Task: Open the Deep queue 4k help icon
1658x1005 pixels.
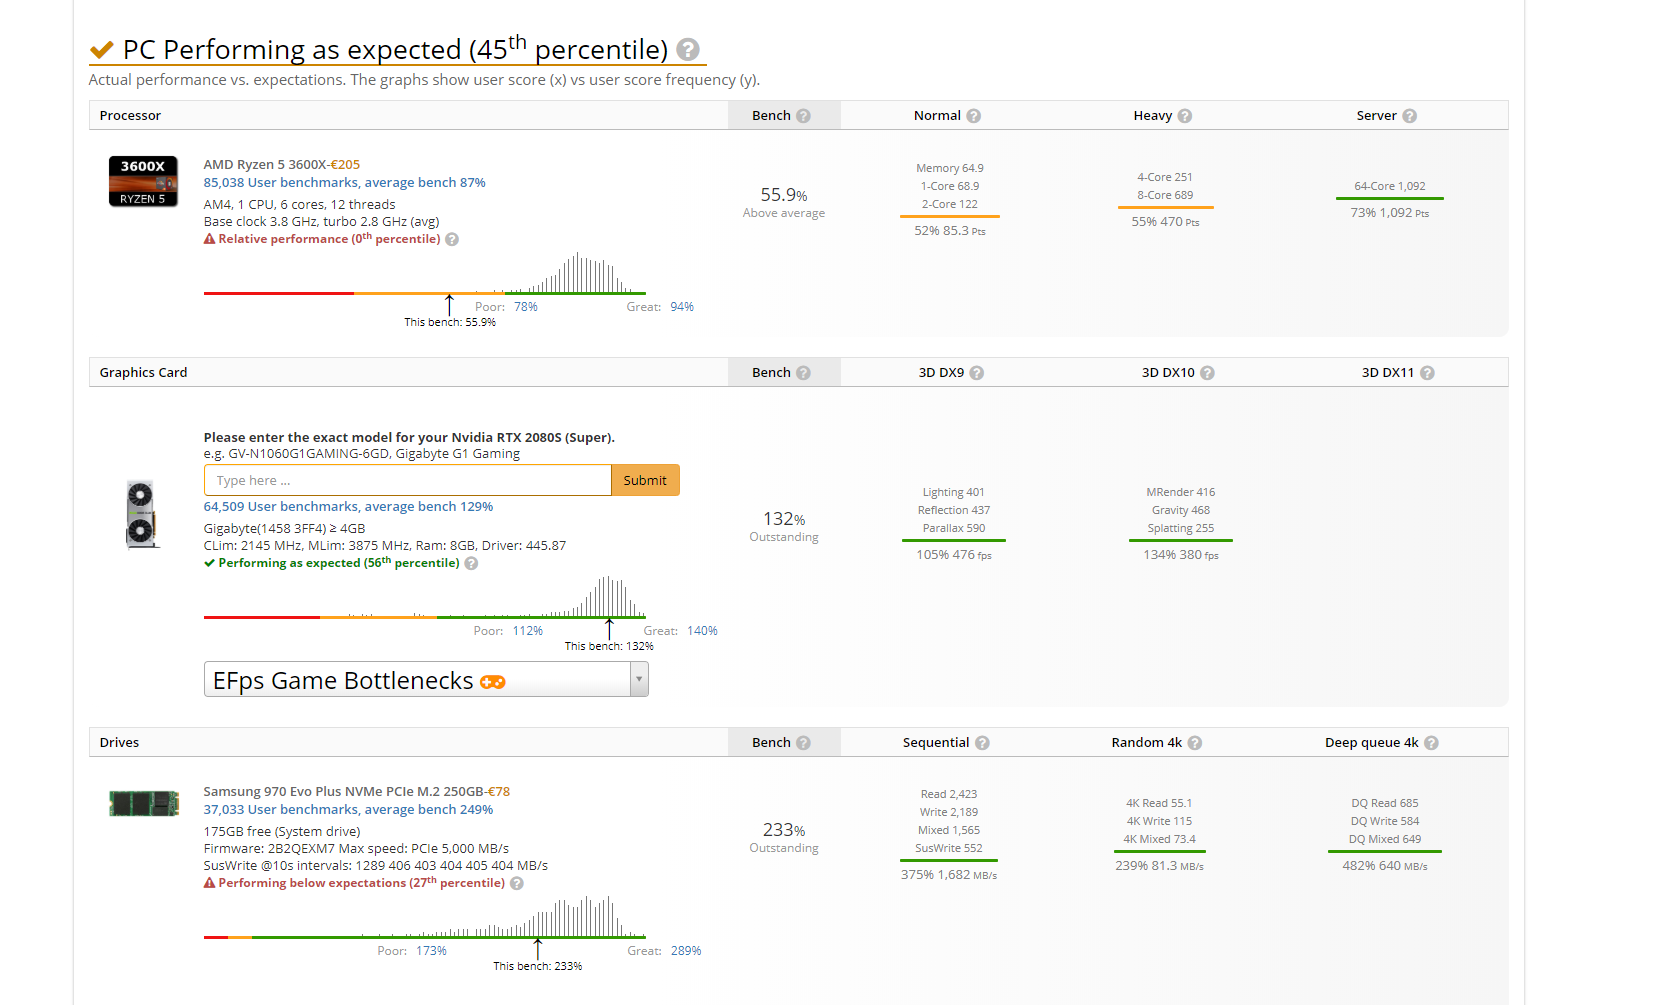Action: [1431, 743]
